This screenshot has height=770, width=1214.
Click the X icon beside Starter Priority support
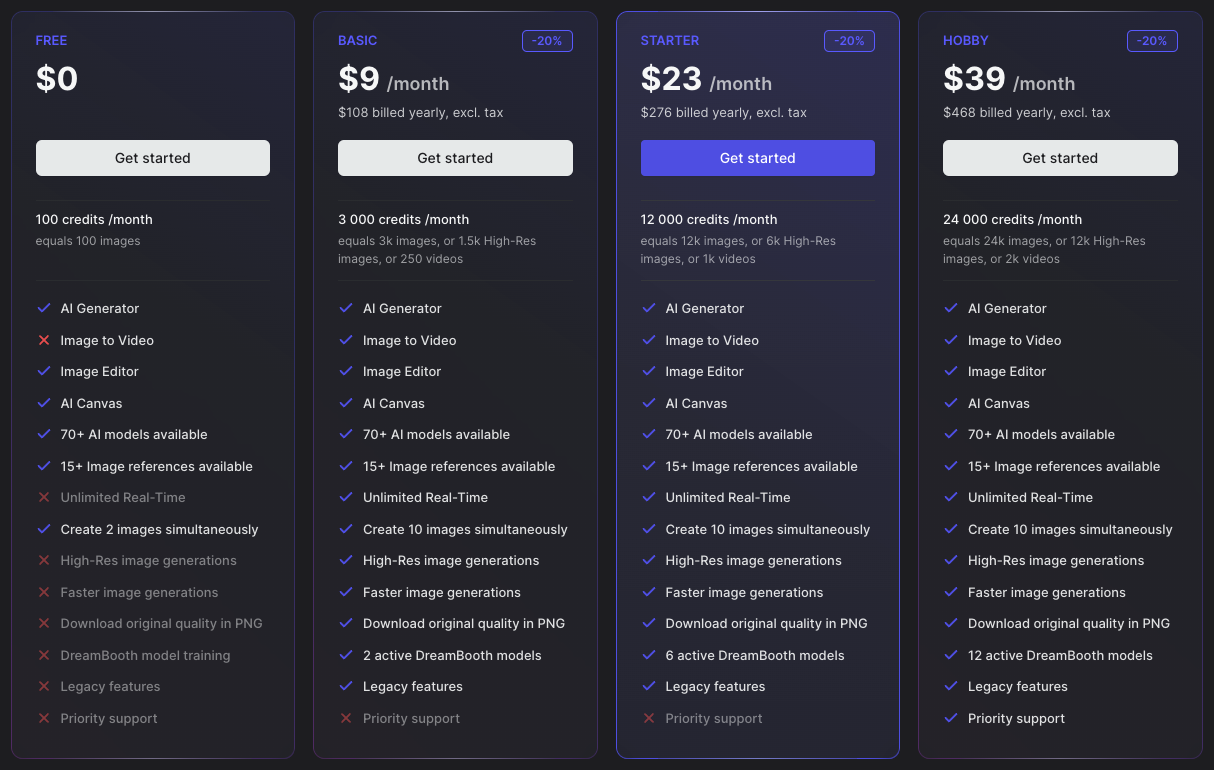649,718
